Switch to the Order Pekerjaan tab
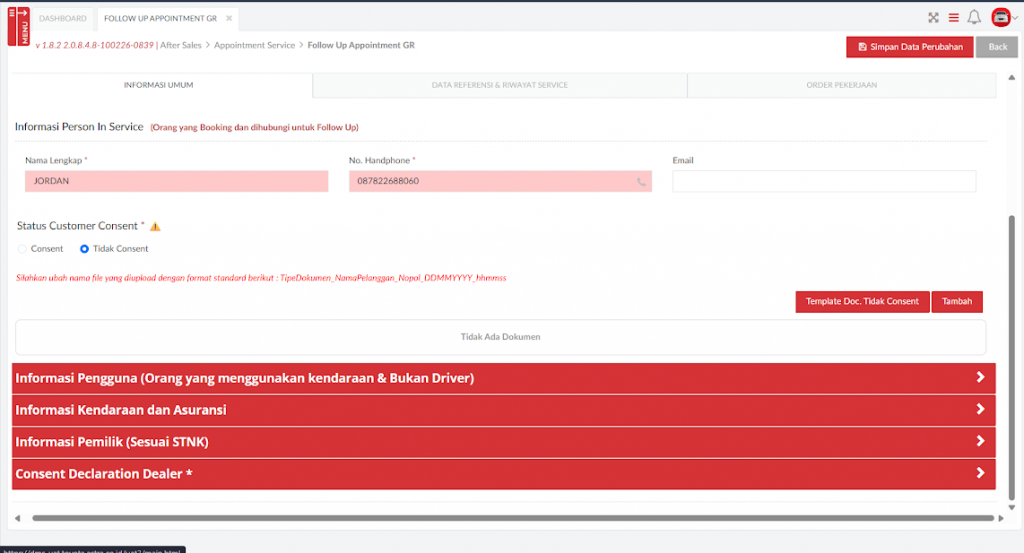1024x553 pixels. 841,86
